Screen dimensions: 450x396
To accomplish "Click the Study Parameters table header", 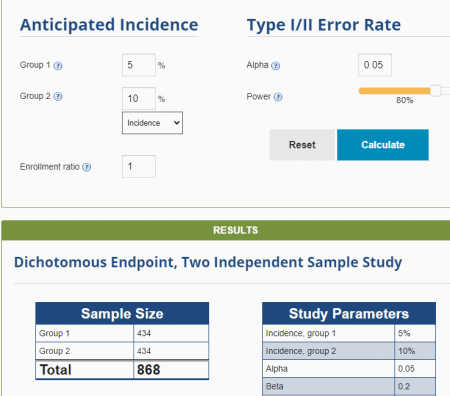I will (x=349, y=313).
